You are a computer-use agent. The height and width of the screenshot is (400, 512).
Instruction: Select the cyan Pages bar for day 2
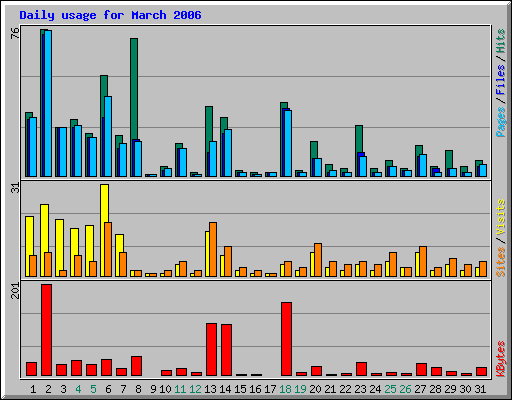coord(48,103)
